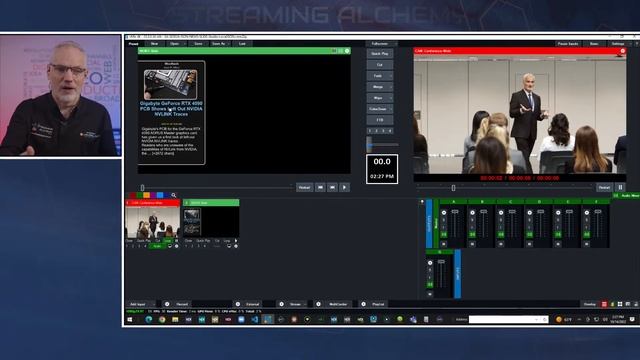Toggle the PlayList button

tap(378, 304)
